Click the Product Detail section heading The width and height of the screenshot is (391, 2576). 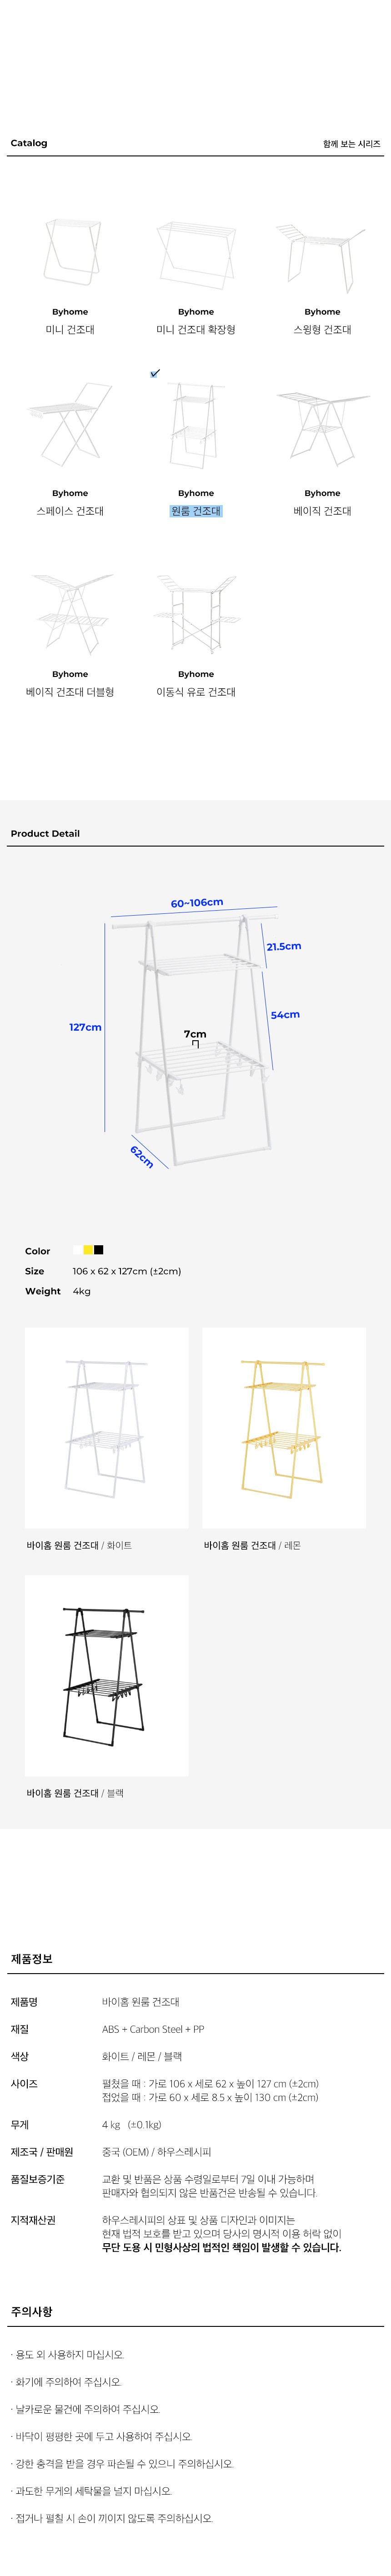coord(45,833)
